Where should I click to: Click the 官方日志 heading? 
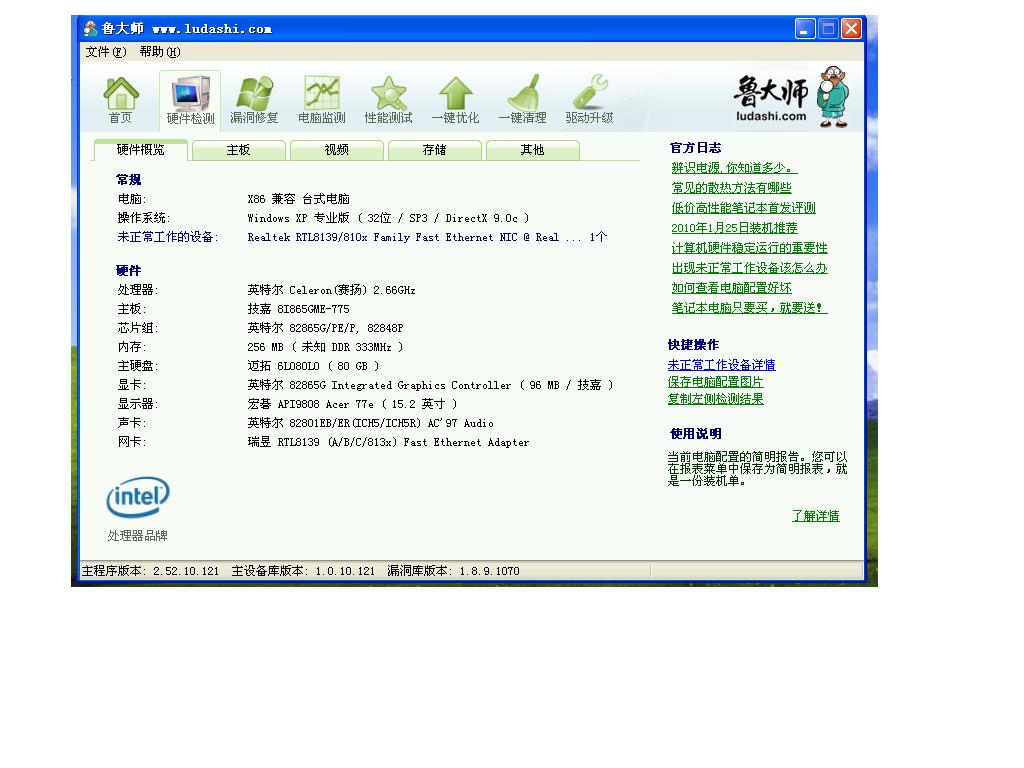[x=696, y=148]
